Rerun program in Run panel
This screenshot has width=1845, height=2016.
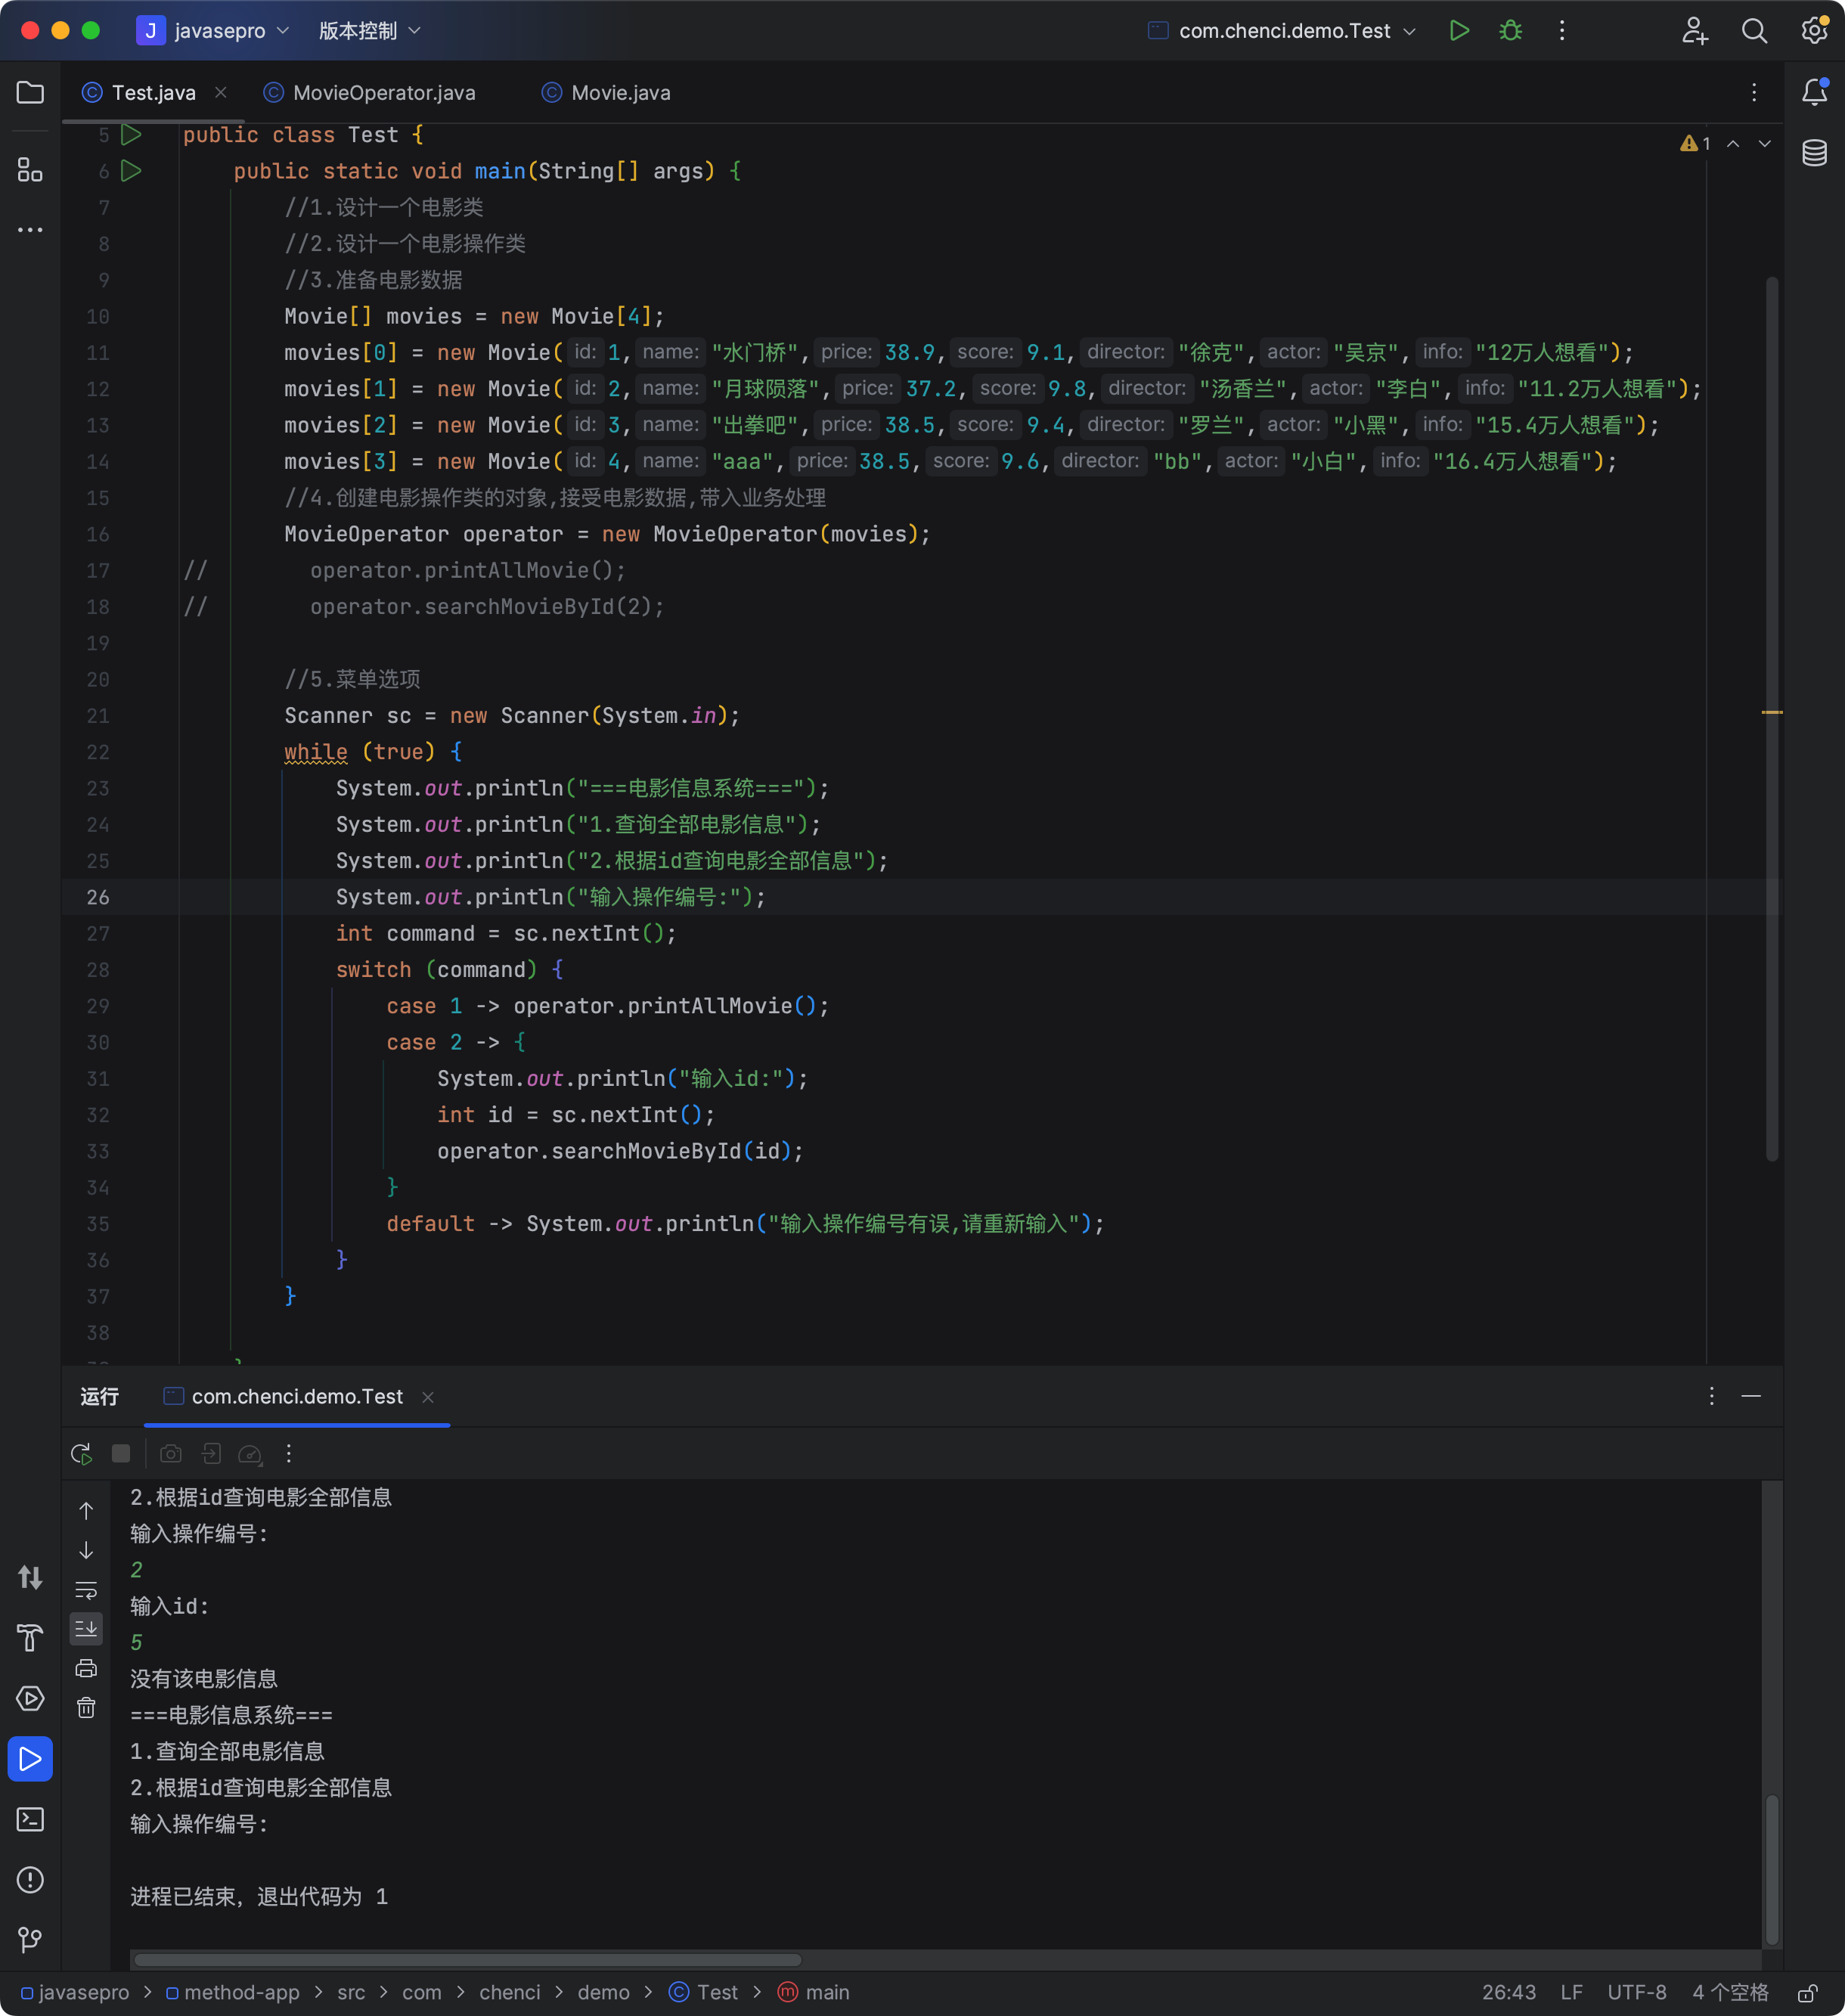tap(82, 1453)
